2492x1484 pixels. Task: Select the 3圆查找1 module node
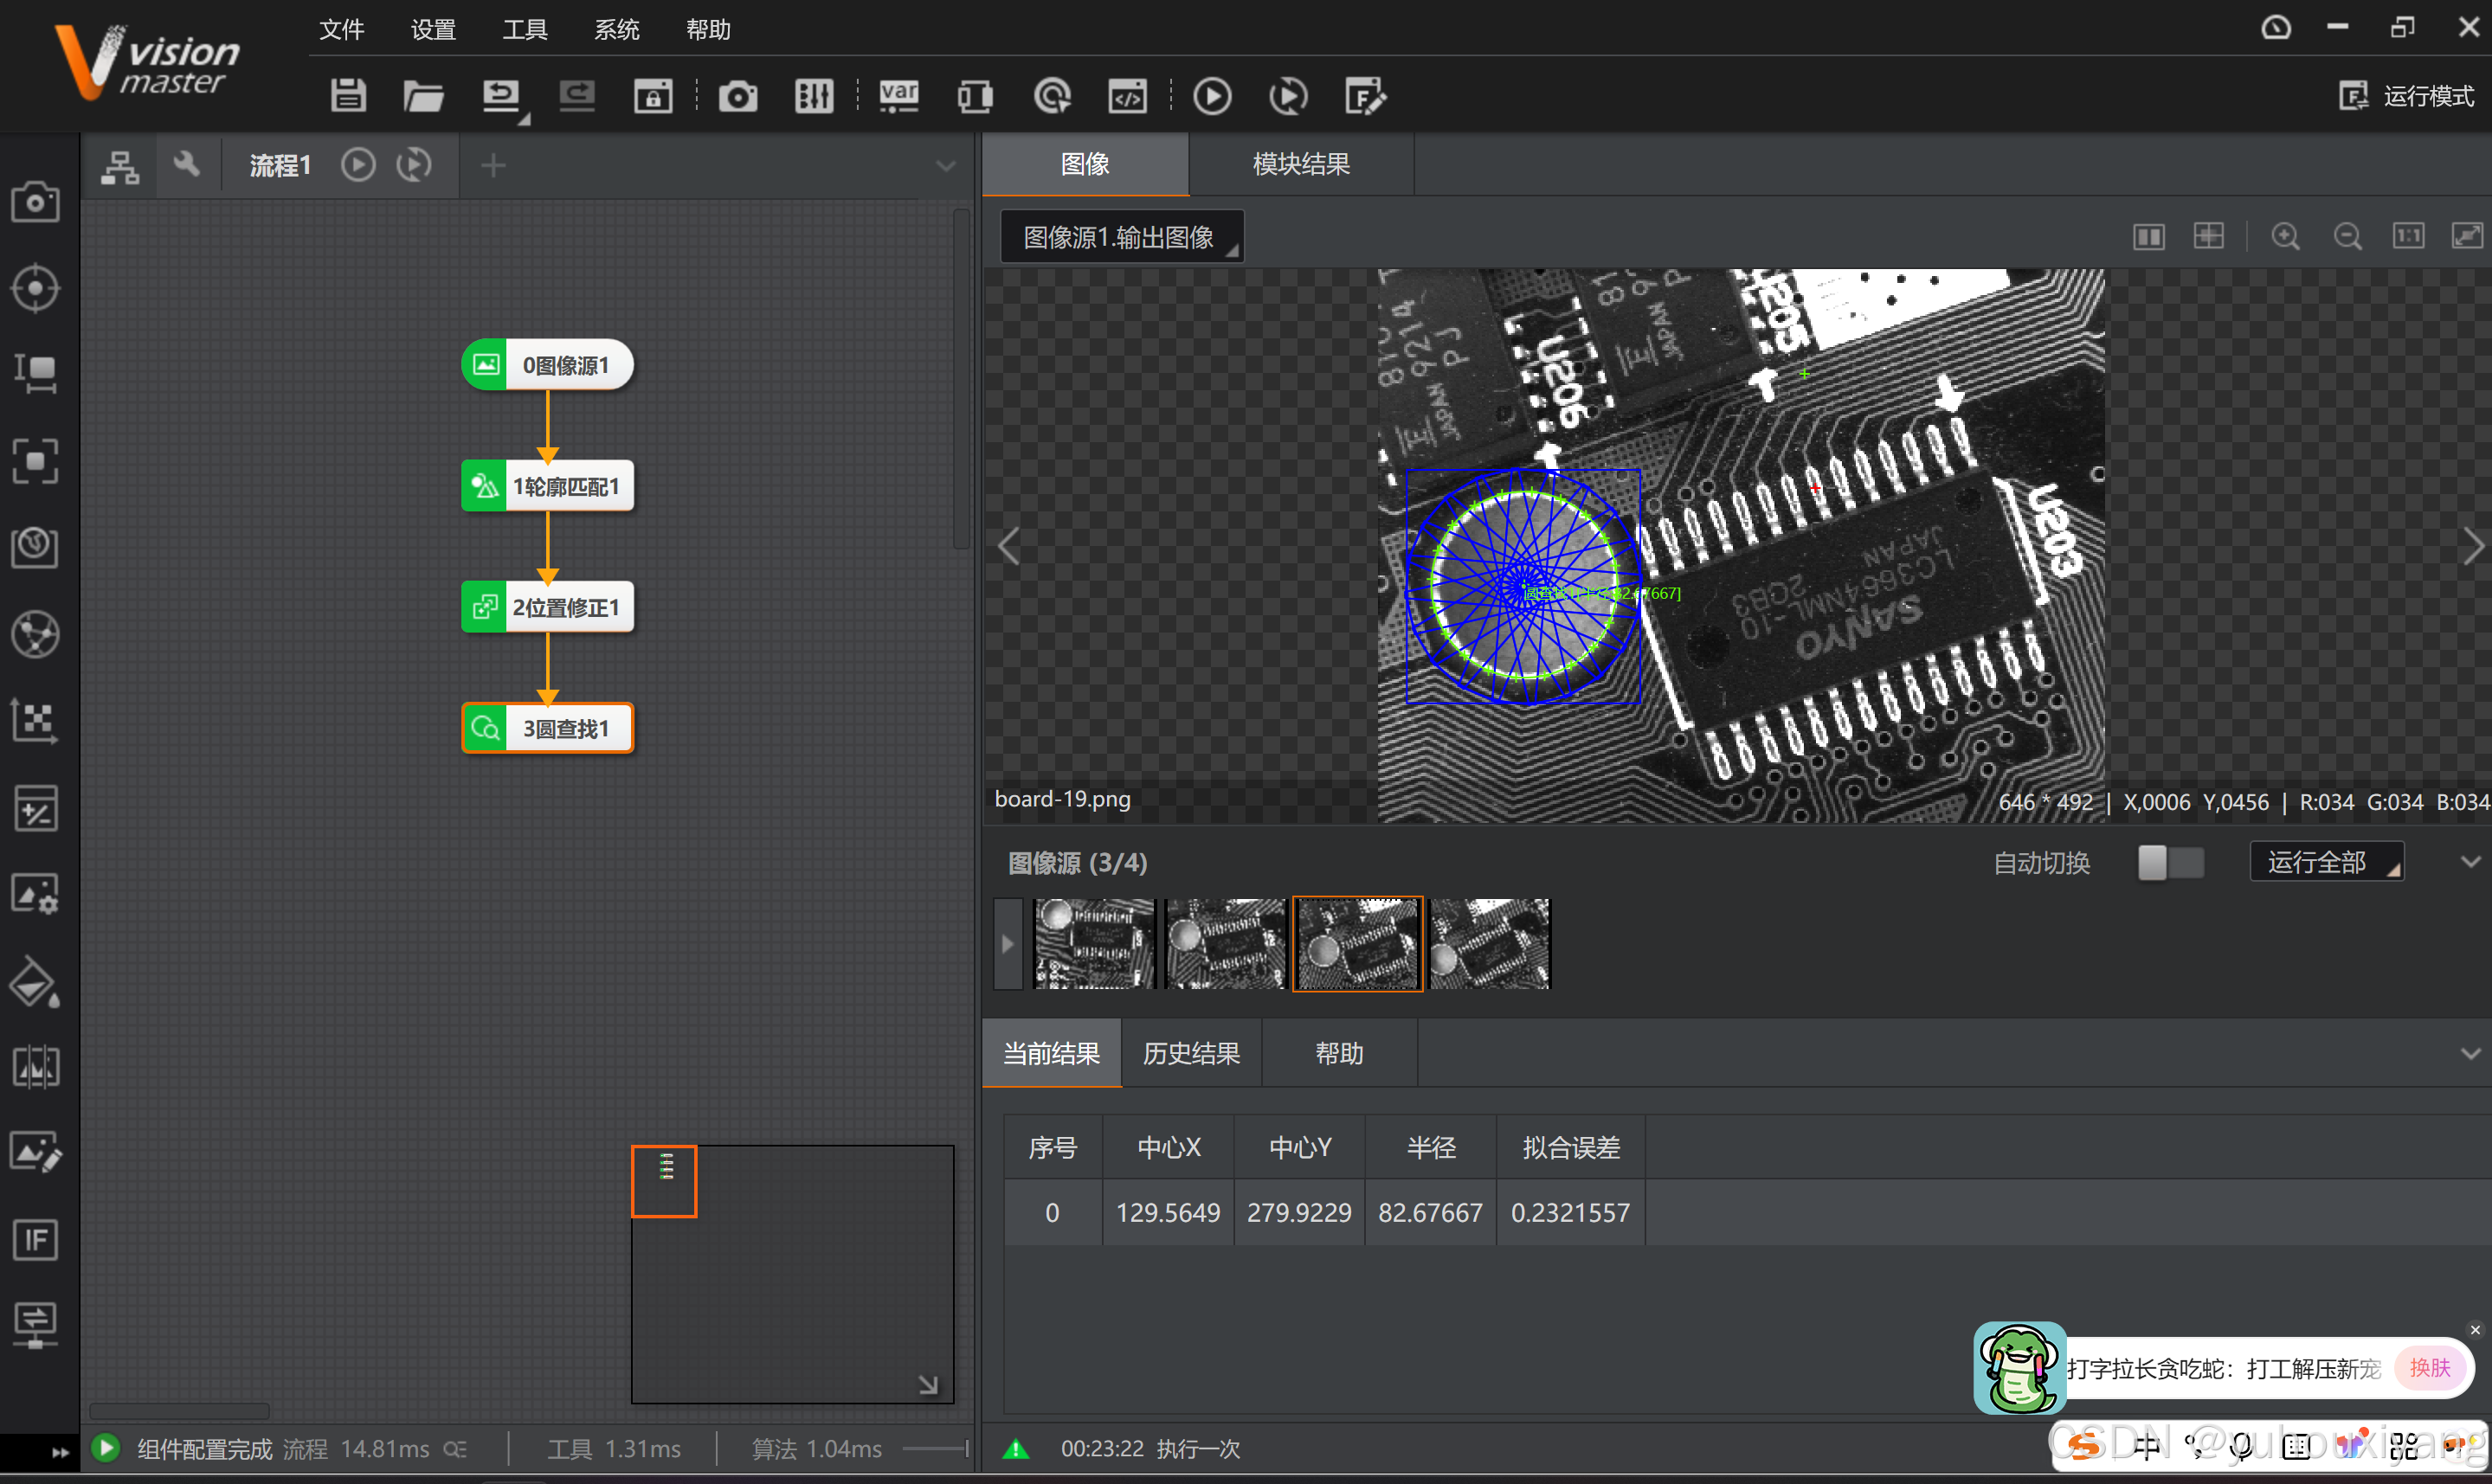point(548,728)
